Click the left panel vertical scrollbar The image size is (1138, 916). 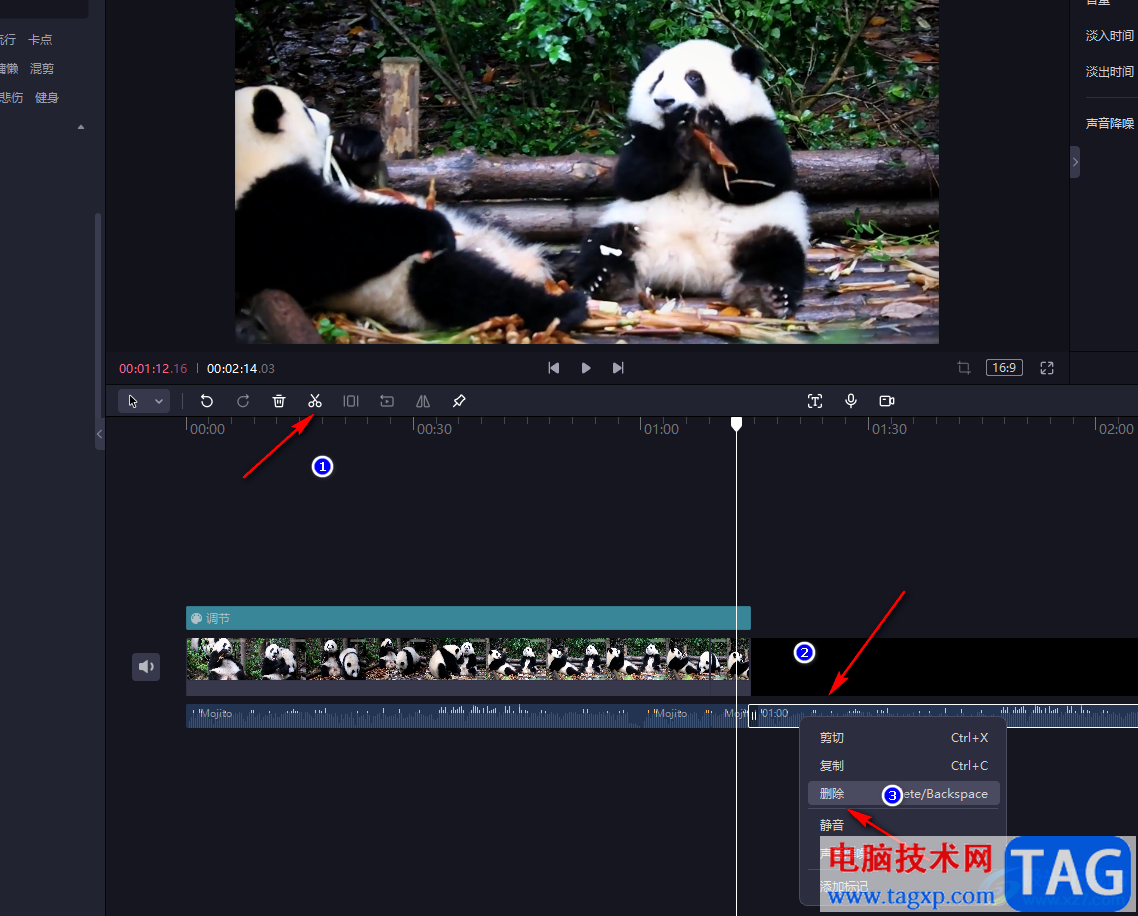click(98, 316)
